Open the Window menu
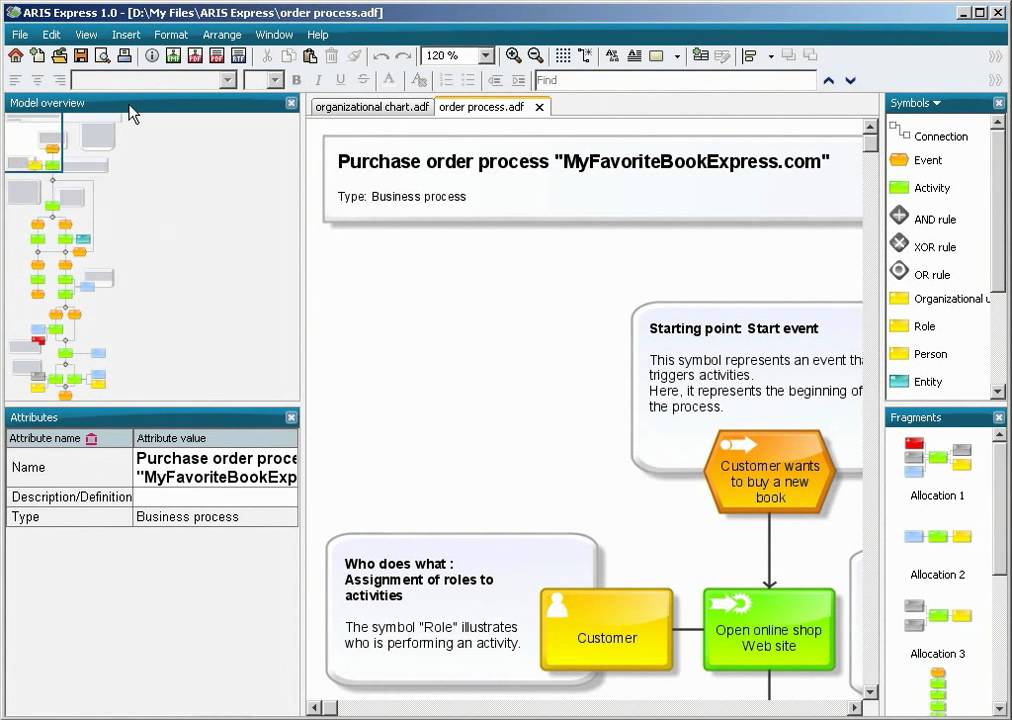 point(274,35)
